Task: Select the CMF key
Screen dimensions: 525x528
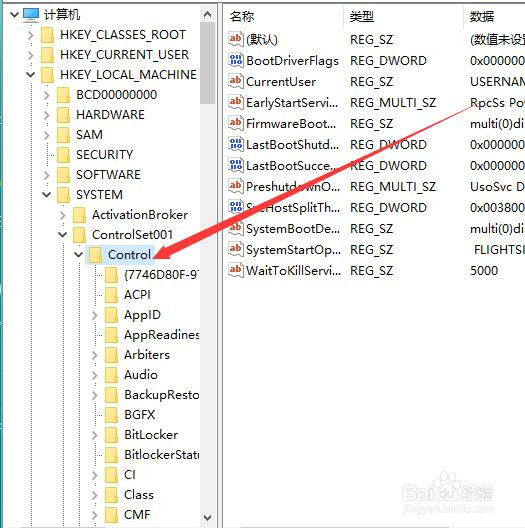Action: tap(137, 515)
